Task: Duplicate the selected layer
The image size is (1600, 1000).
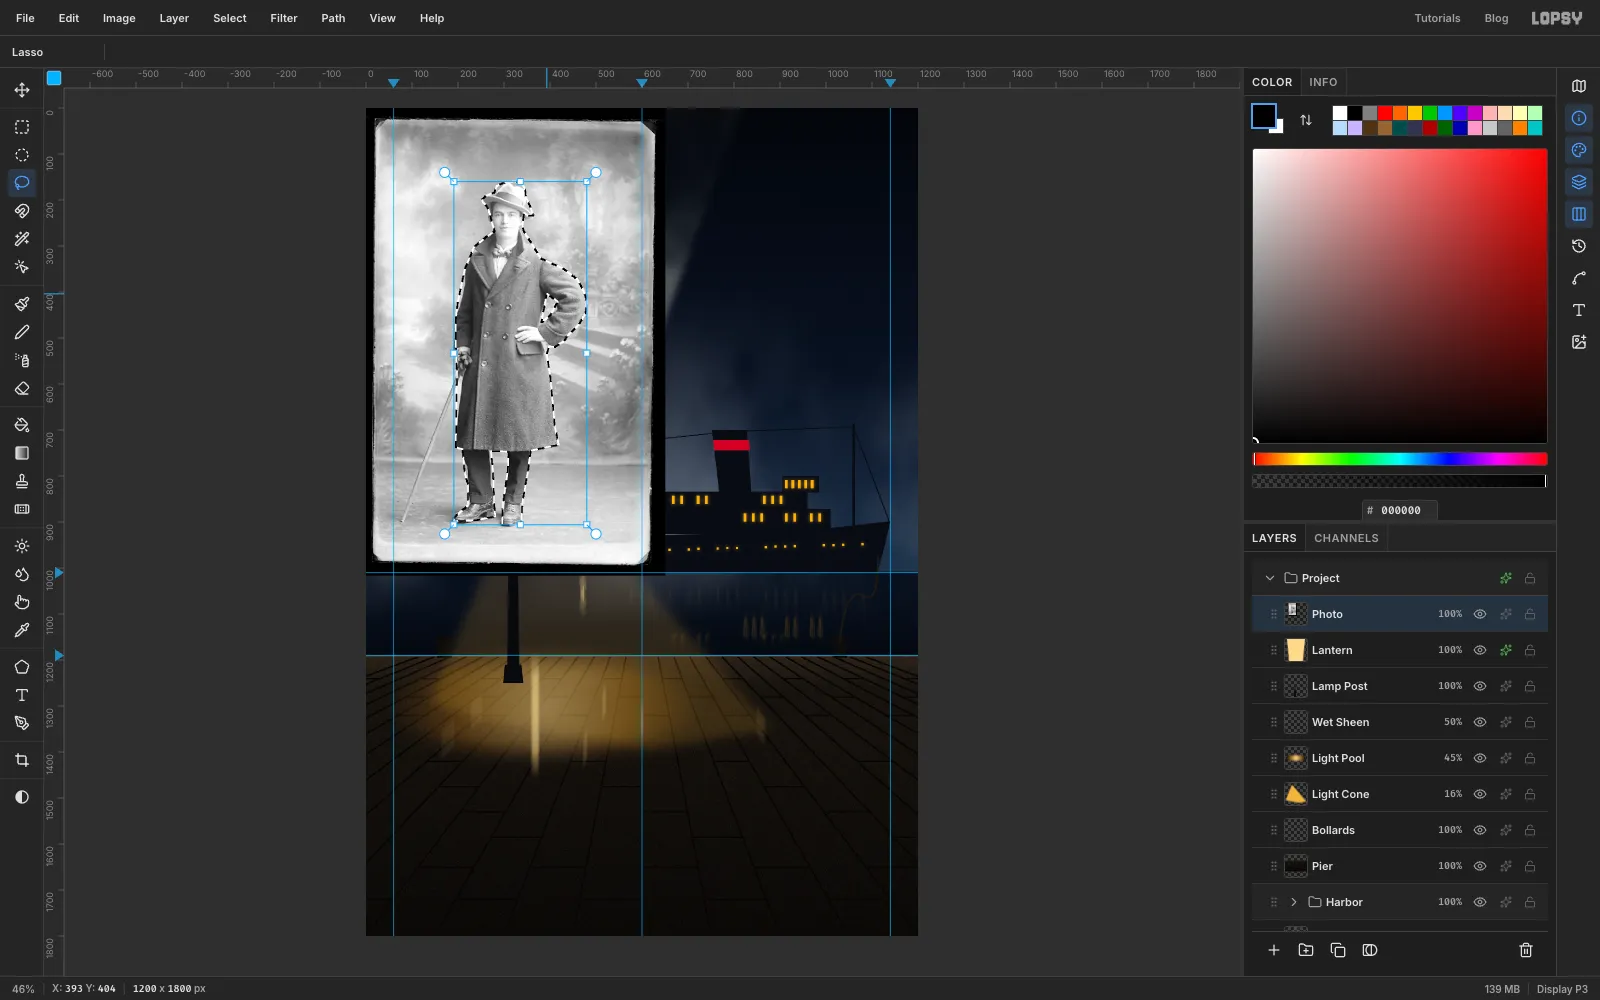Action: coord(1338,950)
